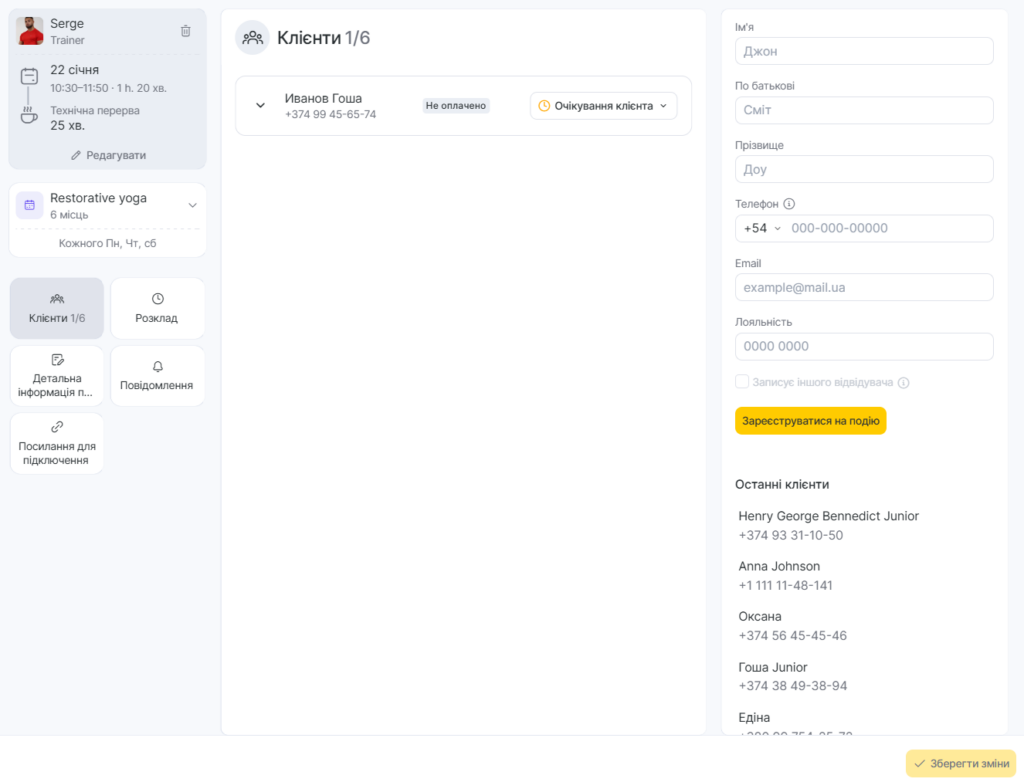Open the +54 country code dropdown
Screen dimensions: 1024x782
click(762, 229)
